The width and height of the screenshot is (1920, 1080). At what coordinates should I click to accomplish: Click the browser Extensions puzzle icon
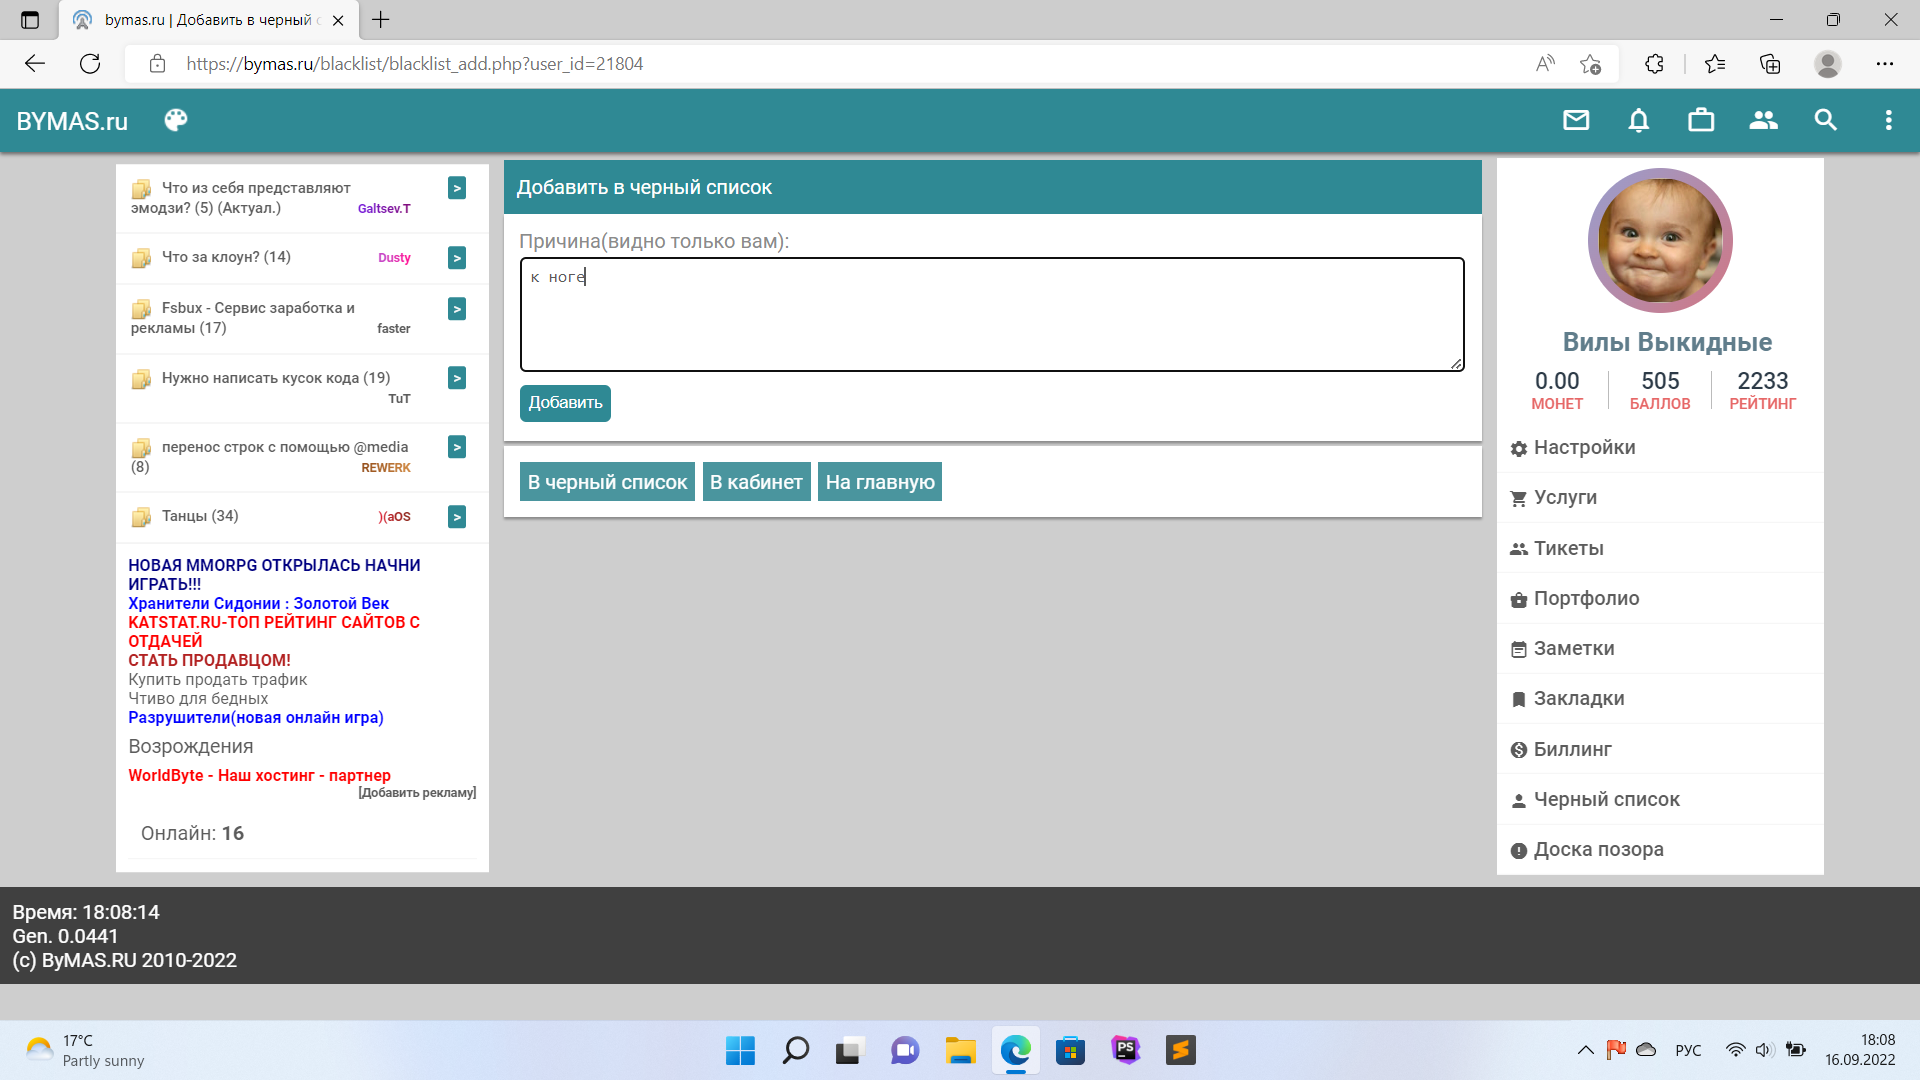click(x=1654, y=64)
